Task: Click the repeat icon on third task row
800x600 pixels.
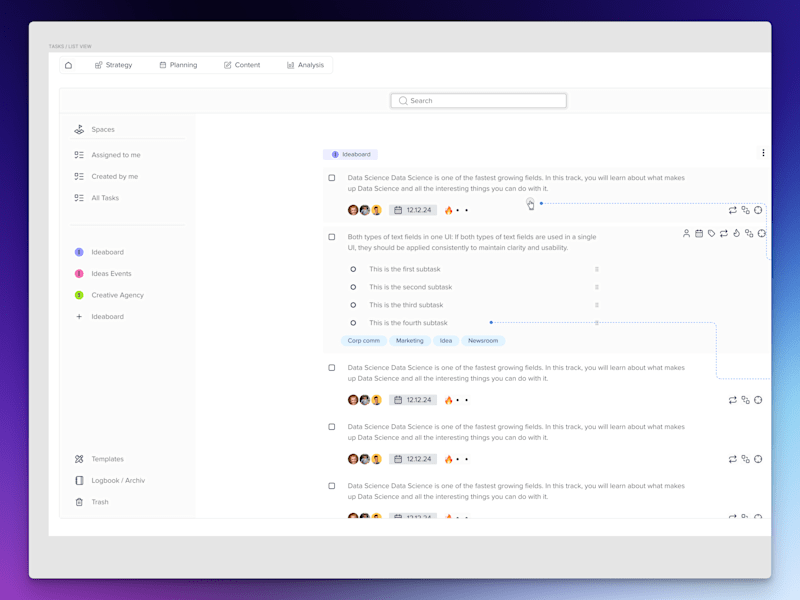Action: [733, 401]
